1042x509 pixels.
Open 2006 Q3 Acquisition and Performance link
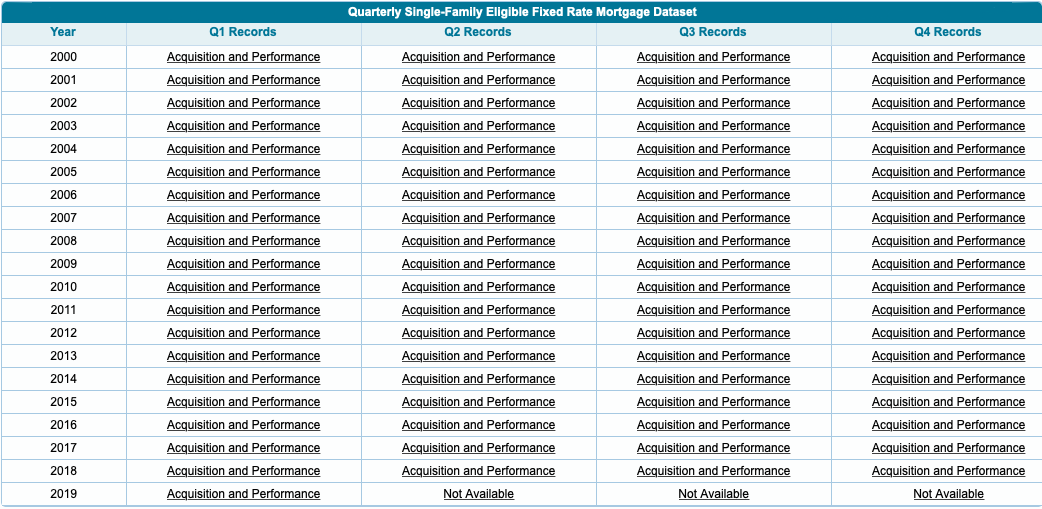[x=713, y=195]
